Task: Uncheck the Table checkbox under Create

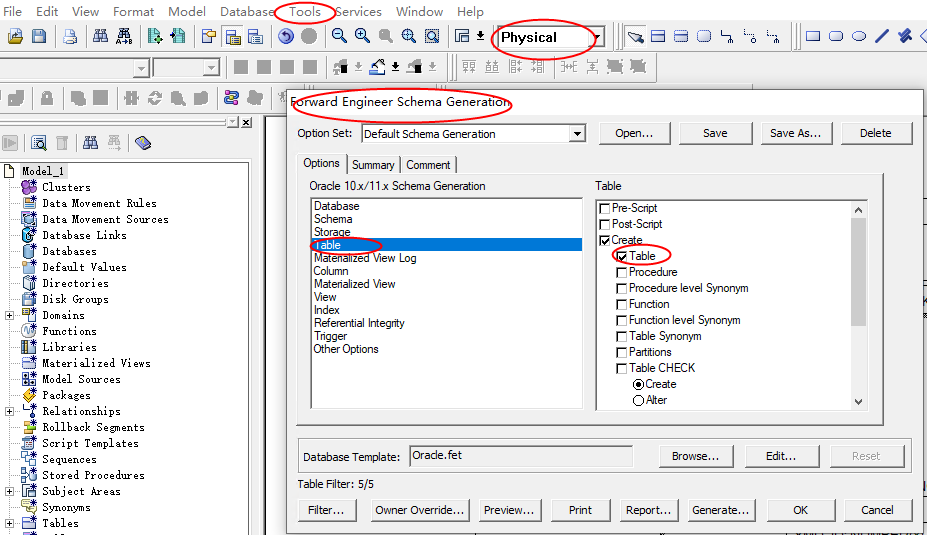Action: coord(621,257)
